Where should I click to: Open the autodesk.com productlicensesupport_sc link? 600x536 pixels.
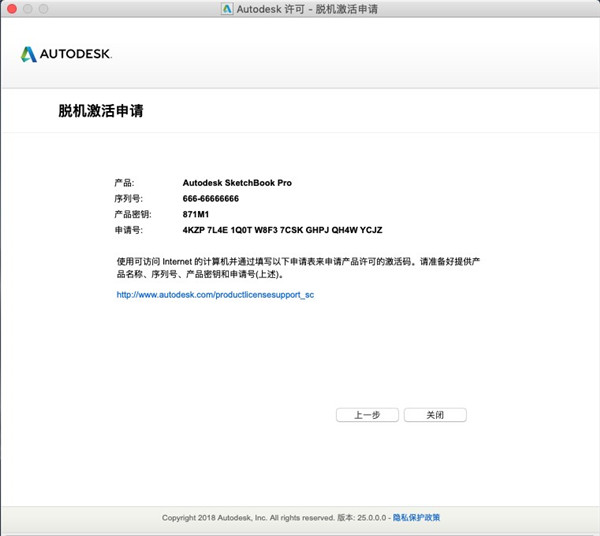215,295
